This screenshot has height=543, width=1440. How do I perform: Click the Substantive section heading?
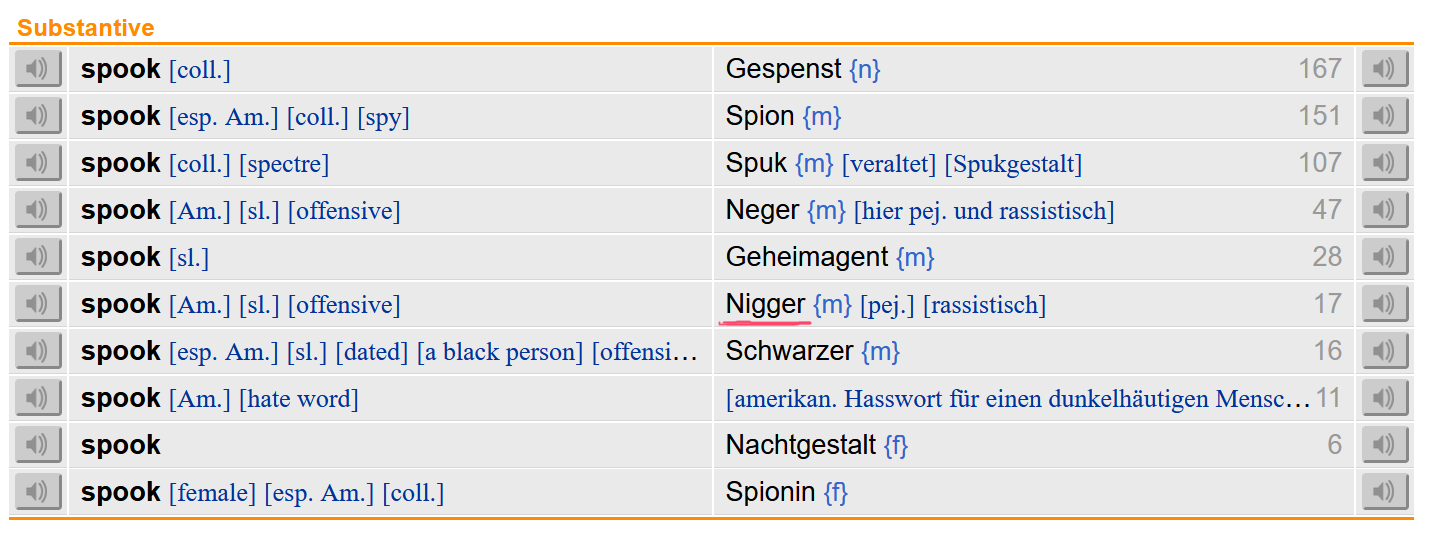click(86, 28)
